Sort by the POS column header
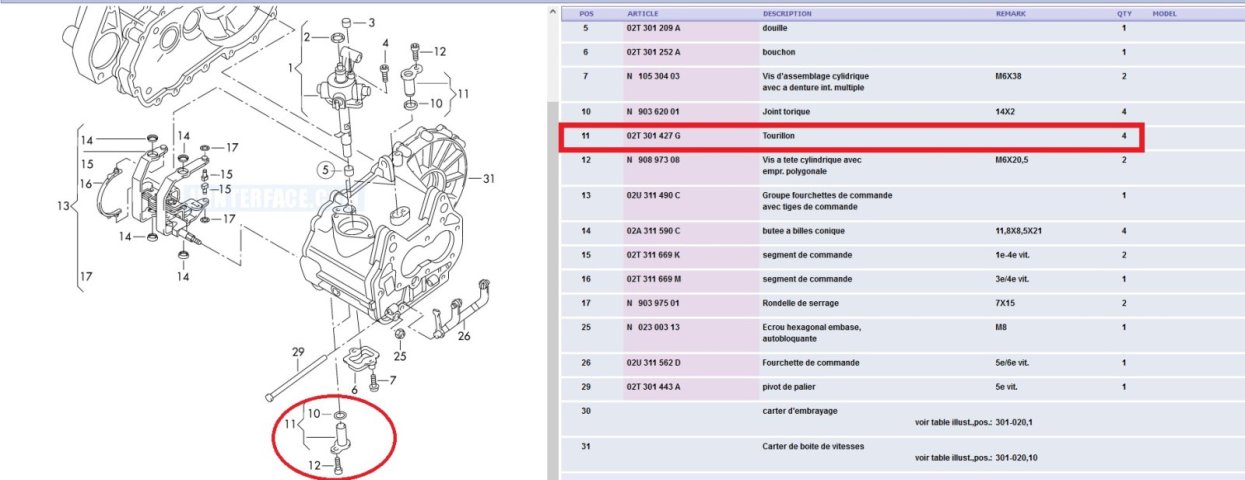 [588, 14]
